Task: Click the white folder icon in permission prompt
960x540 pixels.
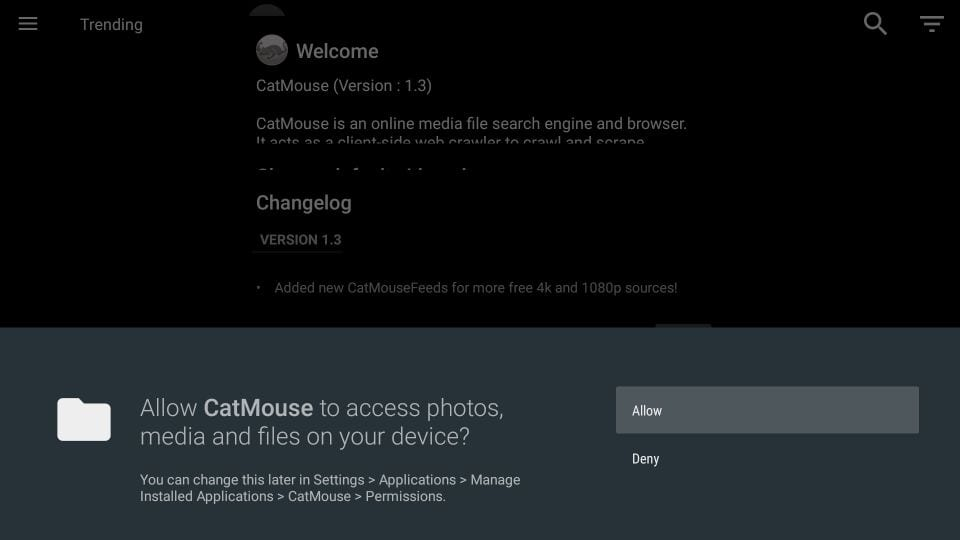Action: pos(84,419)
